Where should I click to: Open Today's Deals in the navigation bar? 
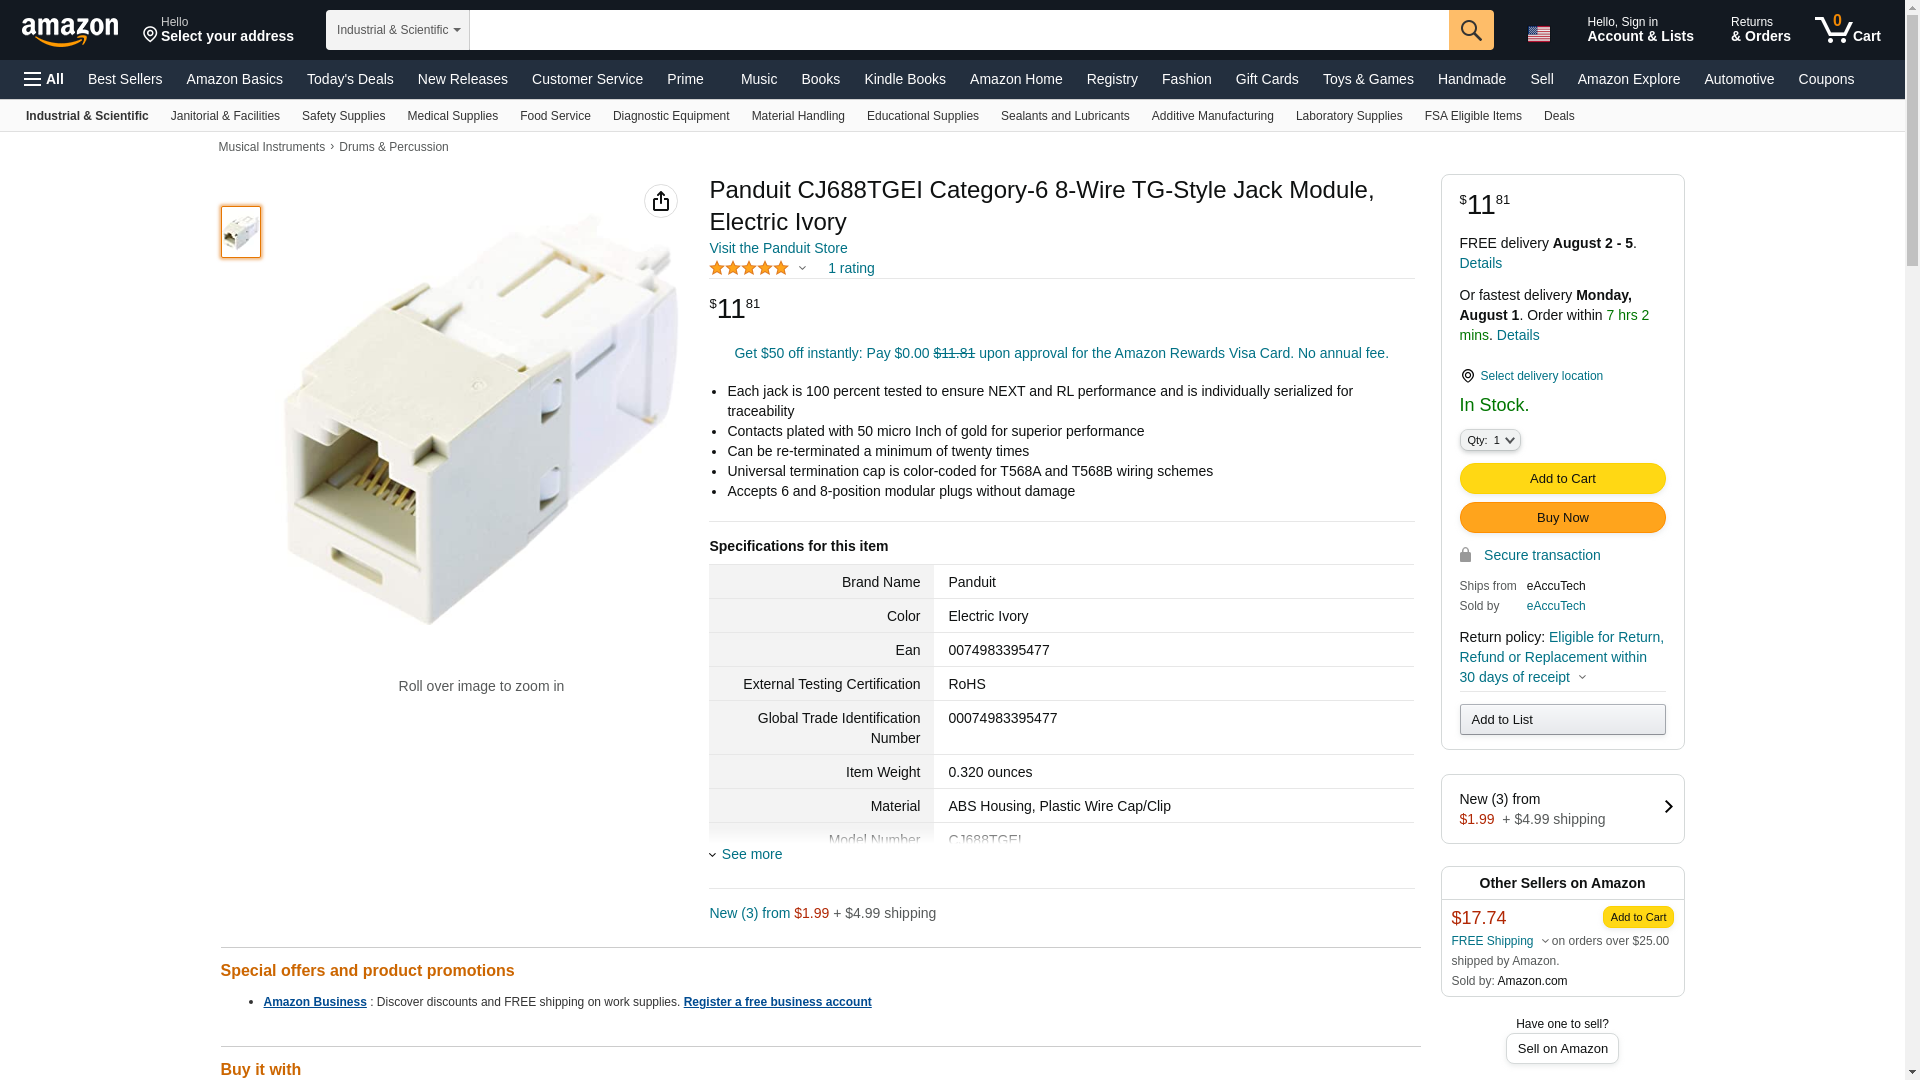tap(350, 79)
